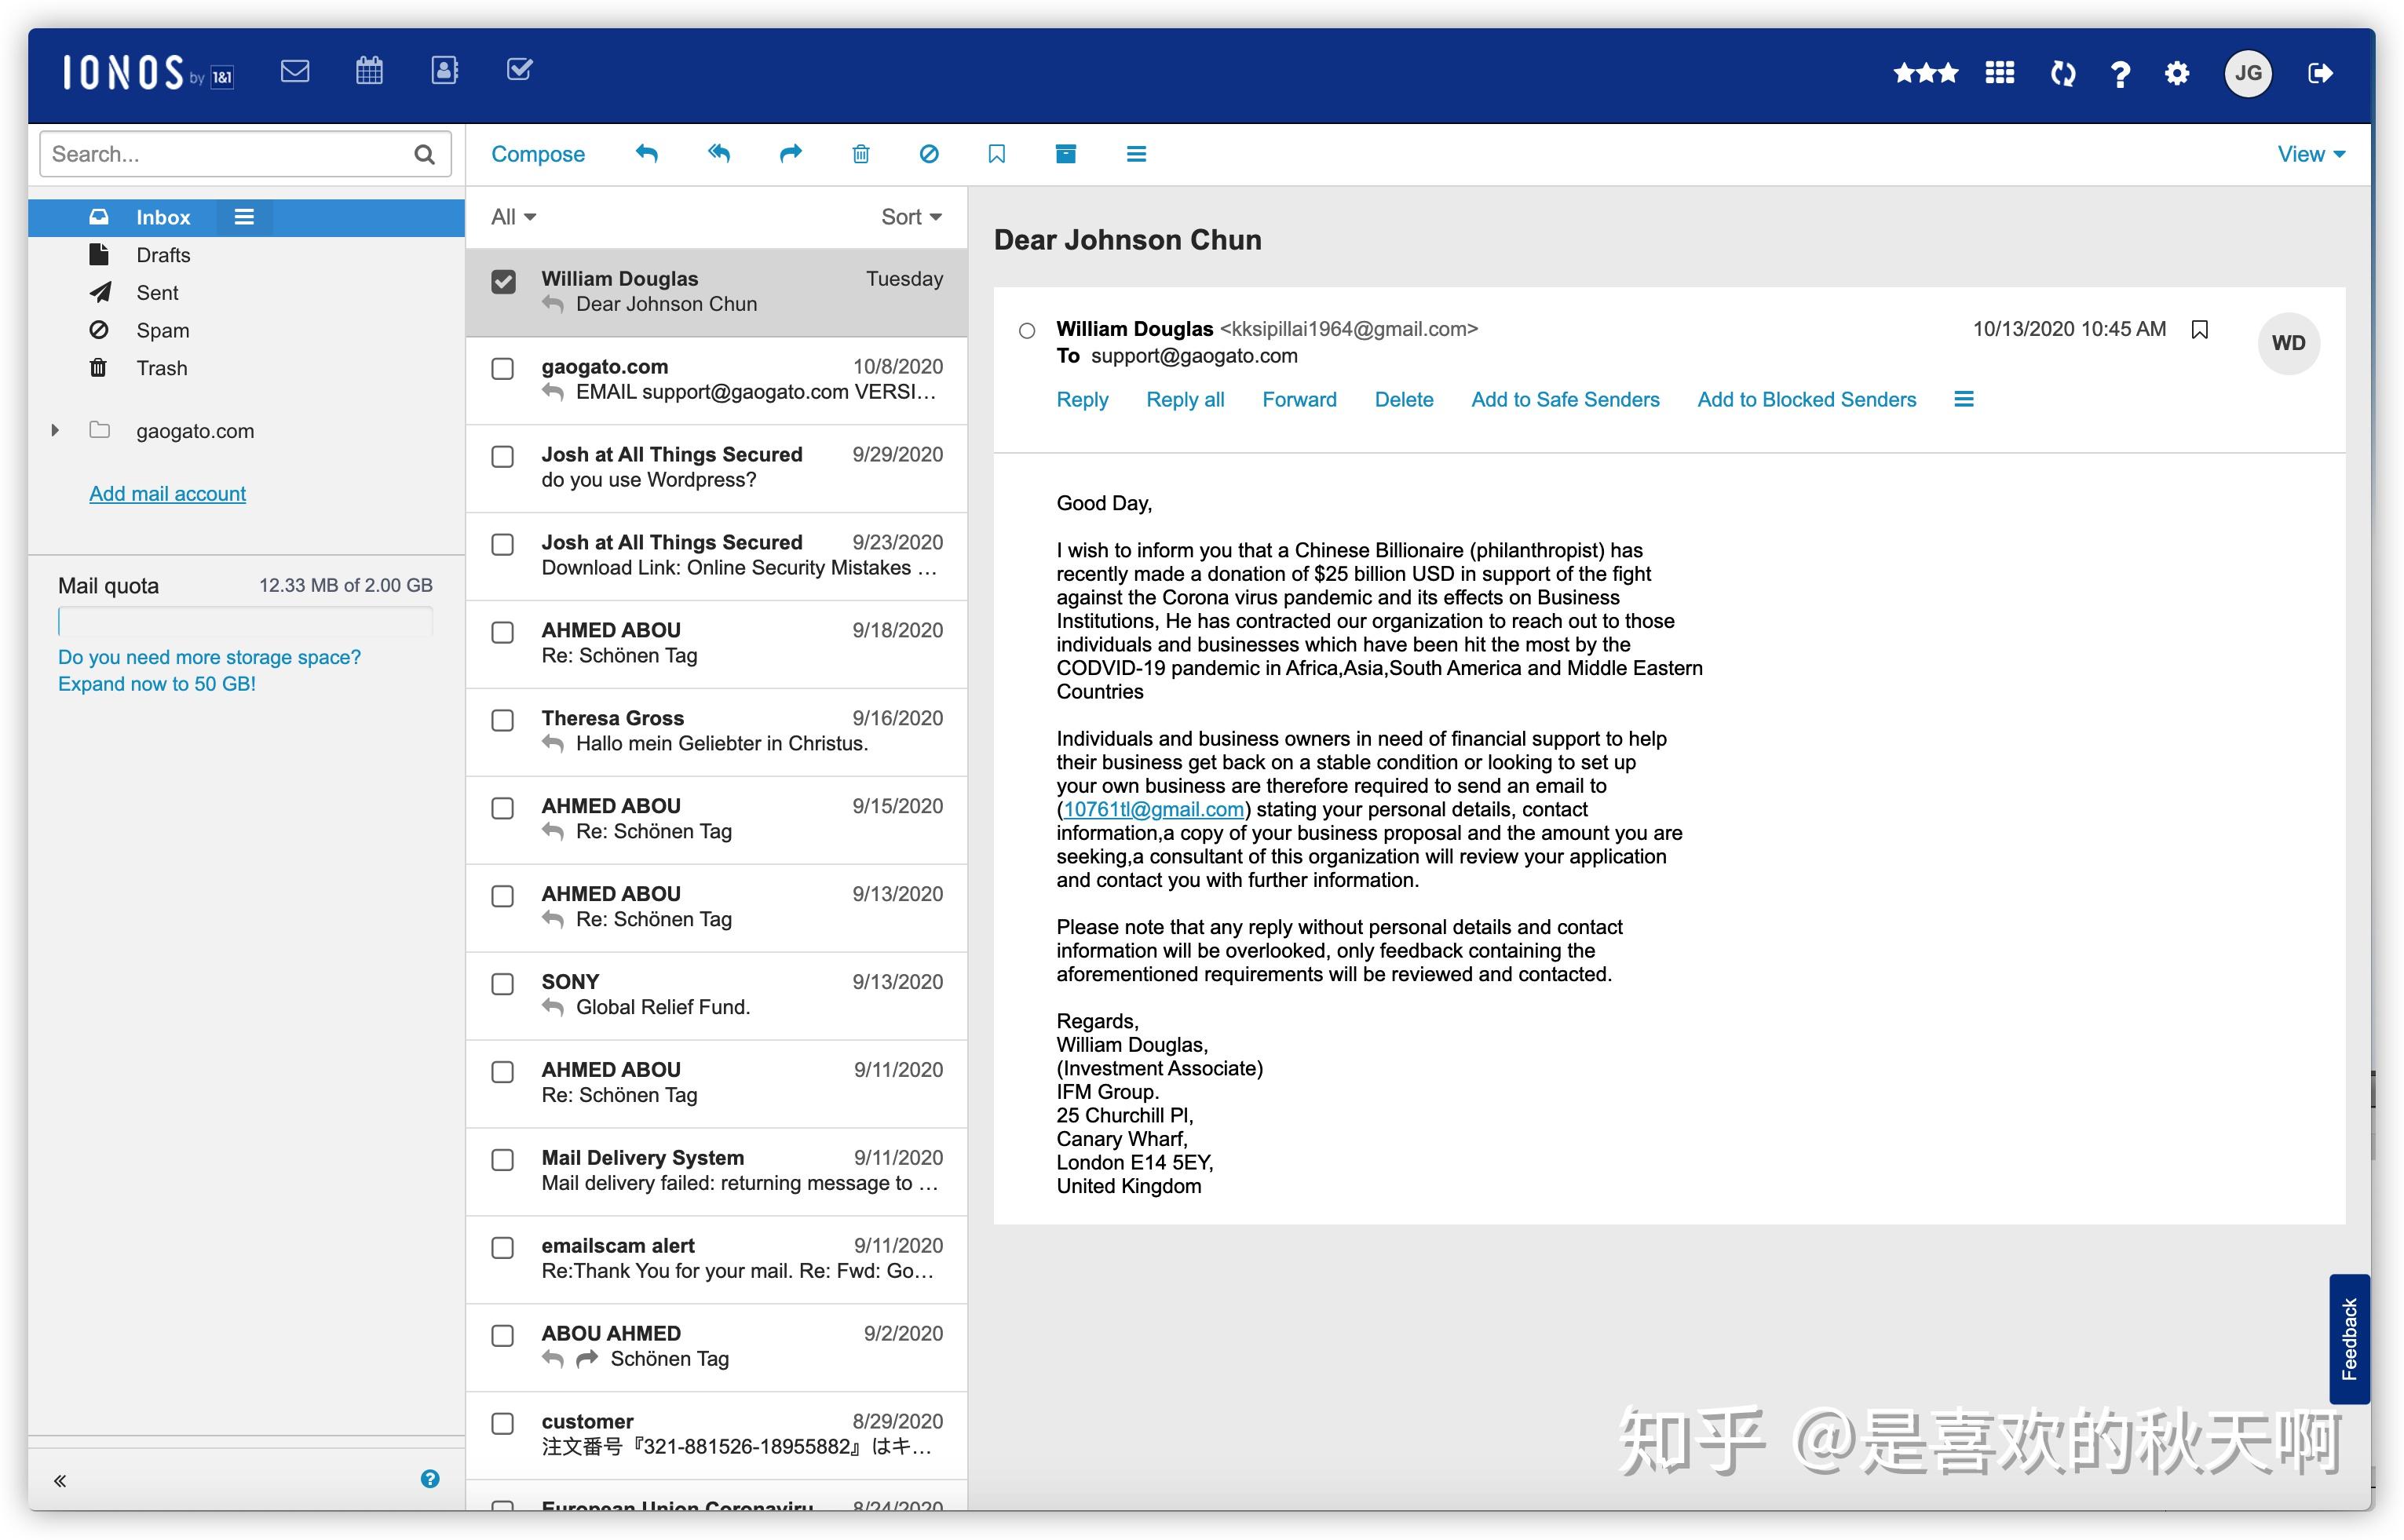2404x1540 pixels.
Task: Open the Sort dropdown
Action: tap(910, 217)
